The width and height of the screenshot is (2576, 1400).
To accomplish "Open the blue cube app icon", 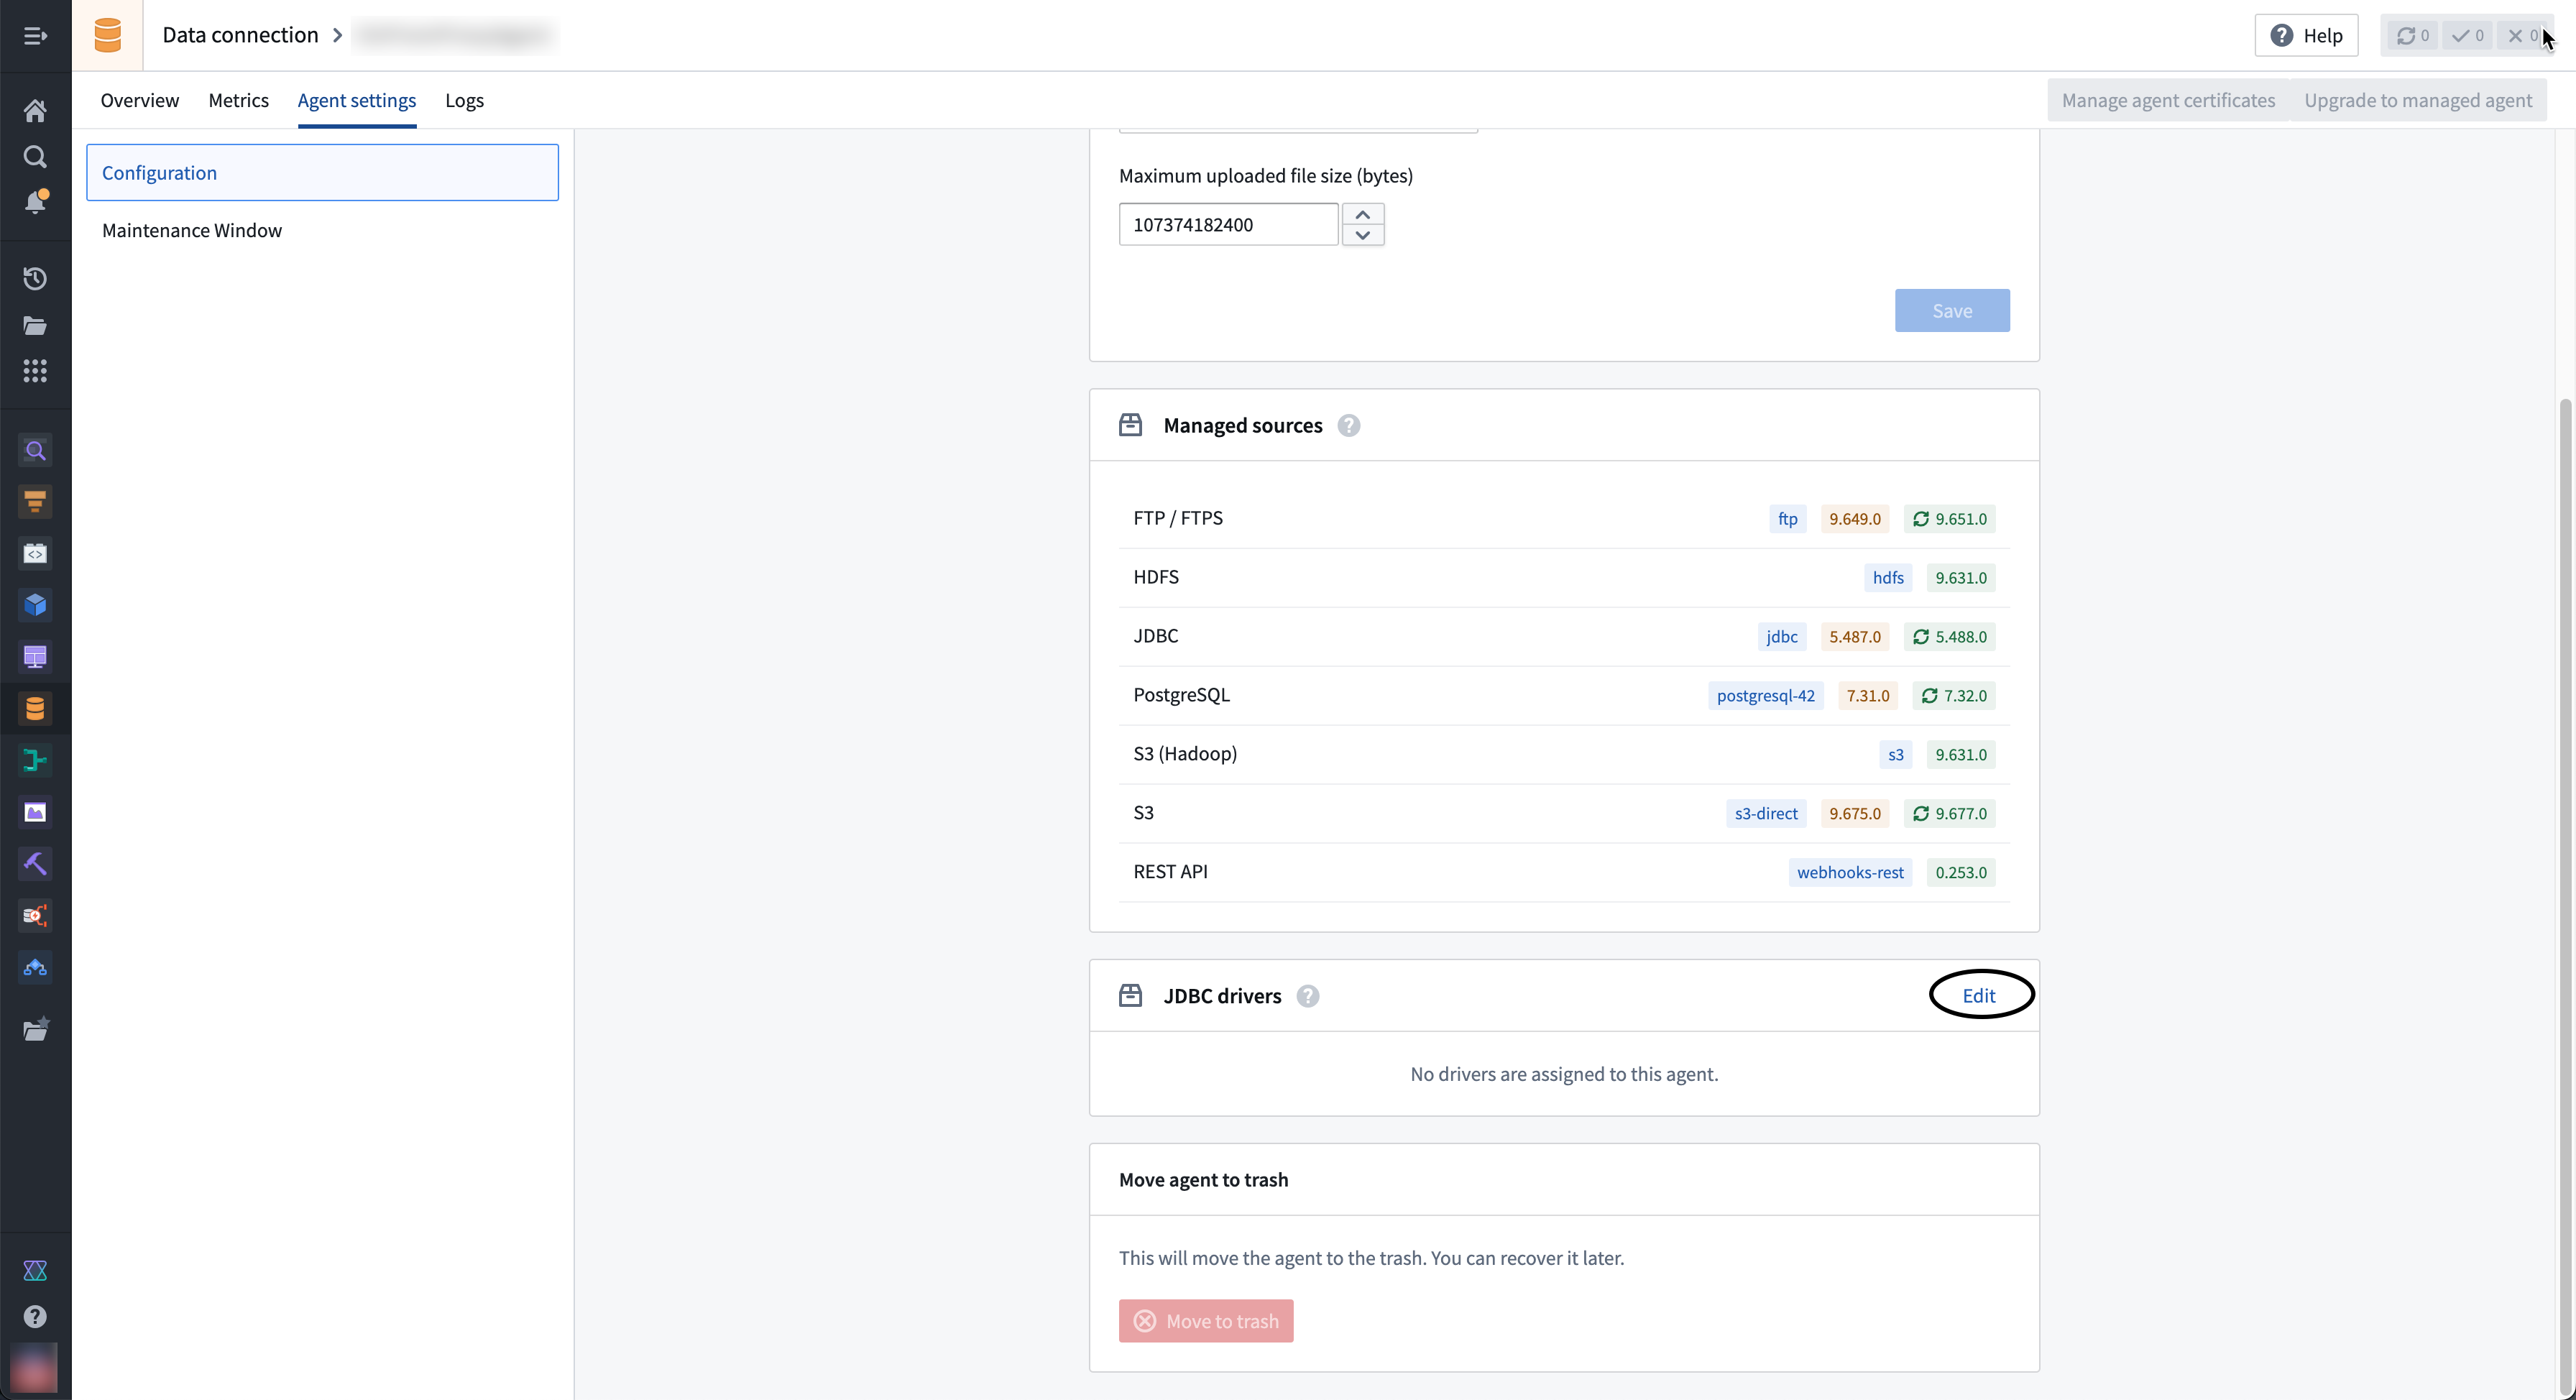I will [35, 605].
